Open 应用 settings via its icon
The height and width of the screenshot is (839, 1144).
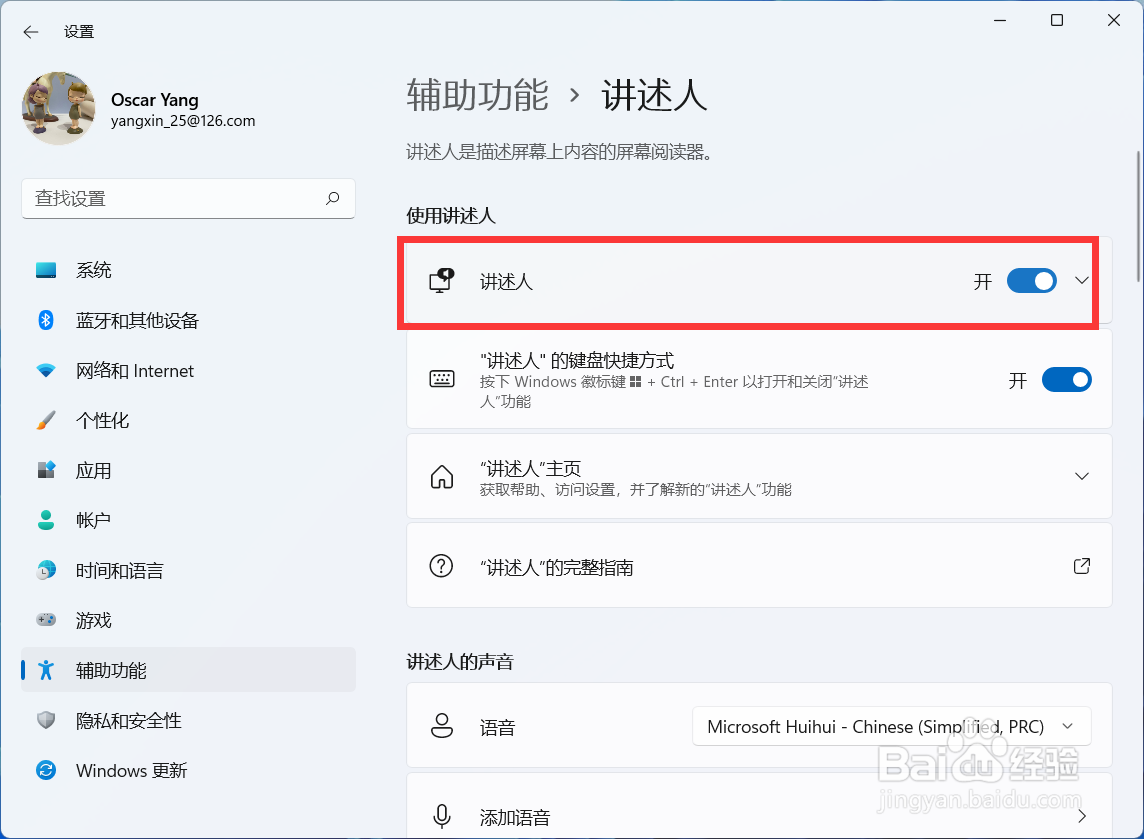(46, 470)
